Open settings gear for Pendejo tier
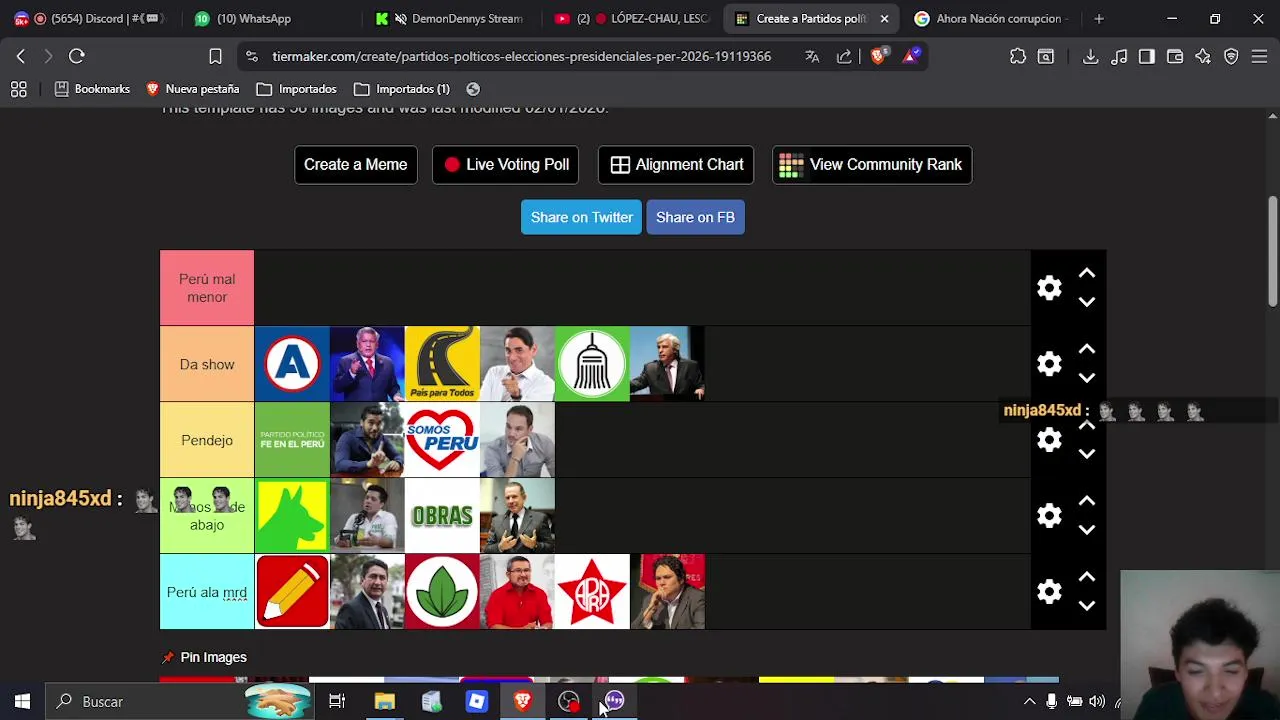This screenshot has width=1280, height=720. click(1049, 440)
